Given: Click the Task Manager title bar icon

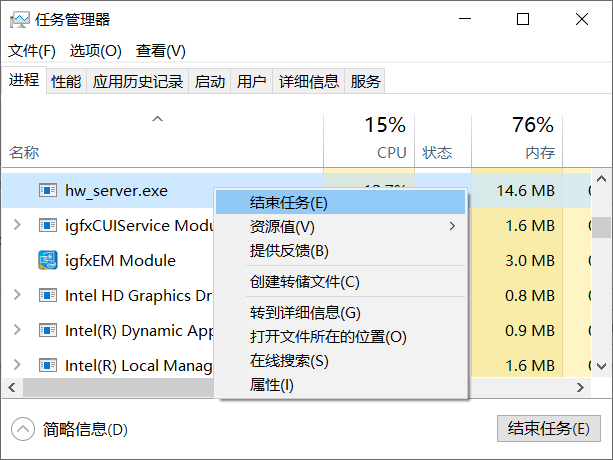Looking at the screenshot, I should click(19, 19).
